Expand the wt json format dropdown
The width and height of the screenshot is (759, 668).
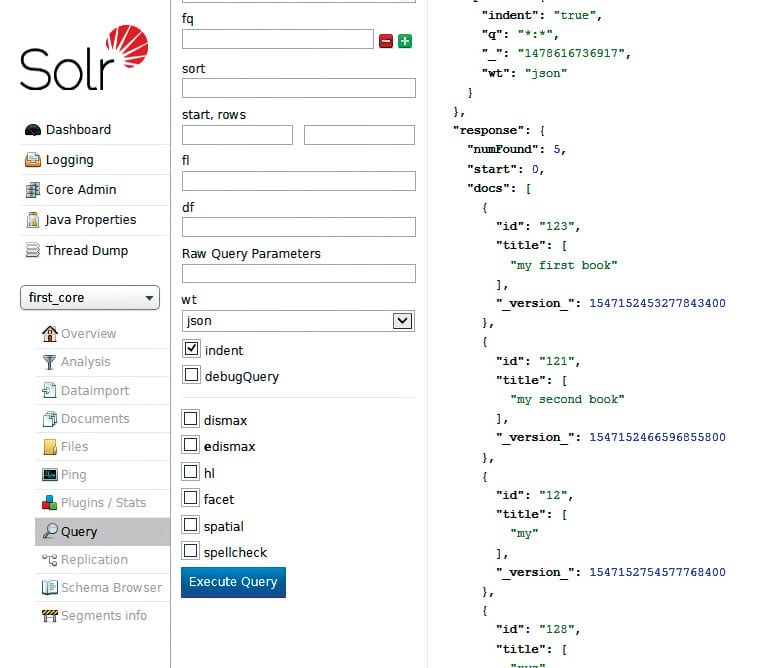pyautogui.click(x=298, y=321)
